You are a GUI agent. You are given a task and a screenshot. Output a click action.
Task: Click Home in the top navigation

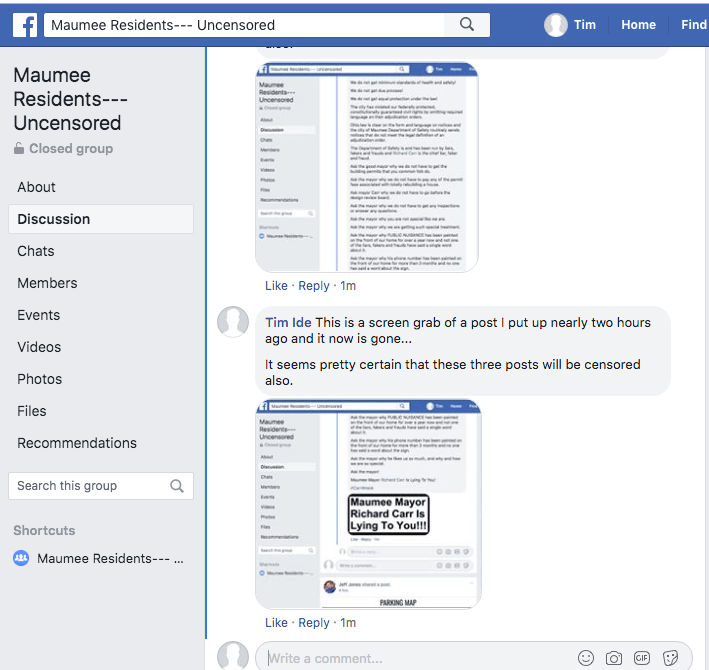pos(638,25)
